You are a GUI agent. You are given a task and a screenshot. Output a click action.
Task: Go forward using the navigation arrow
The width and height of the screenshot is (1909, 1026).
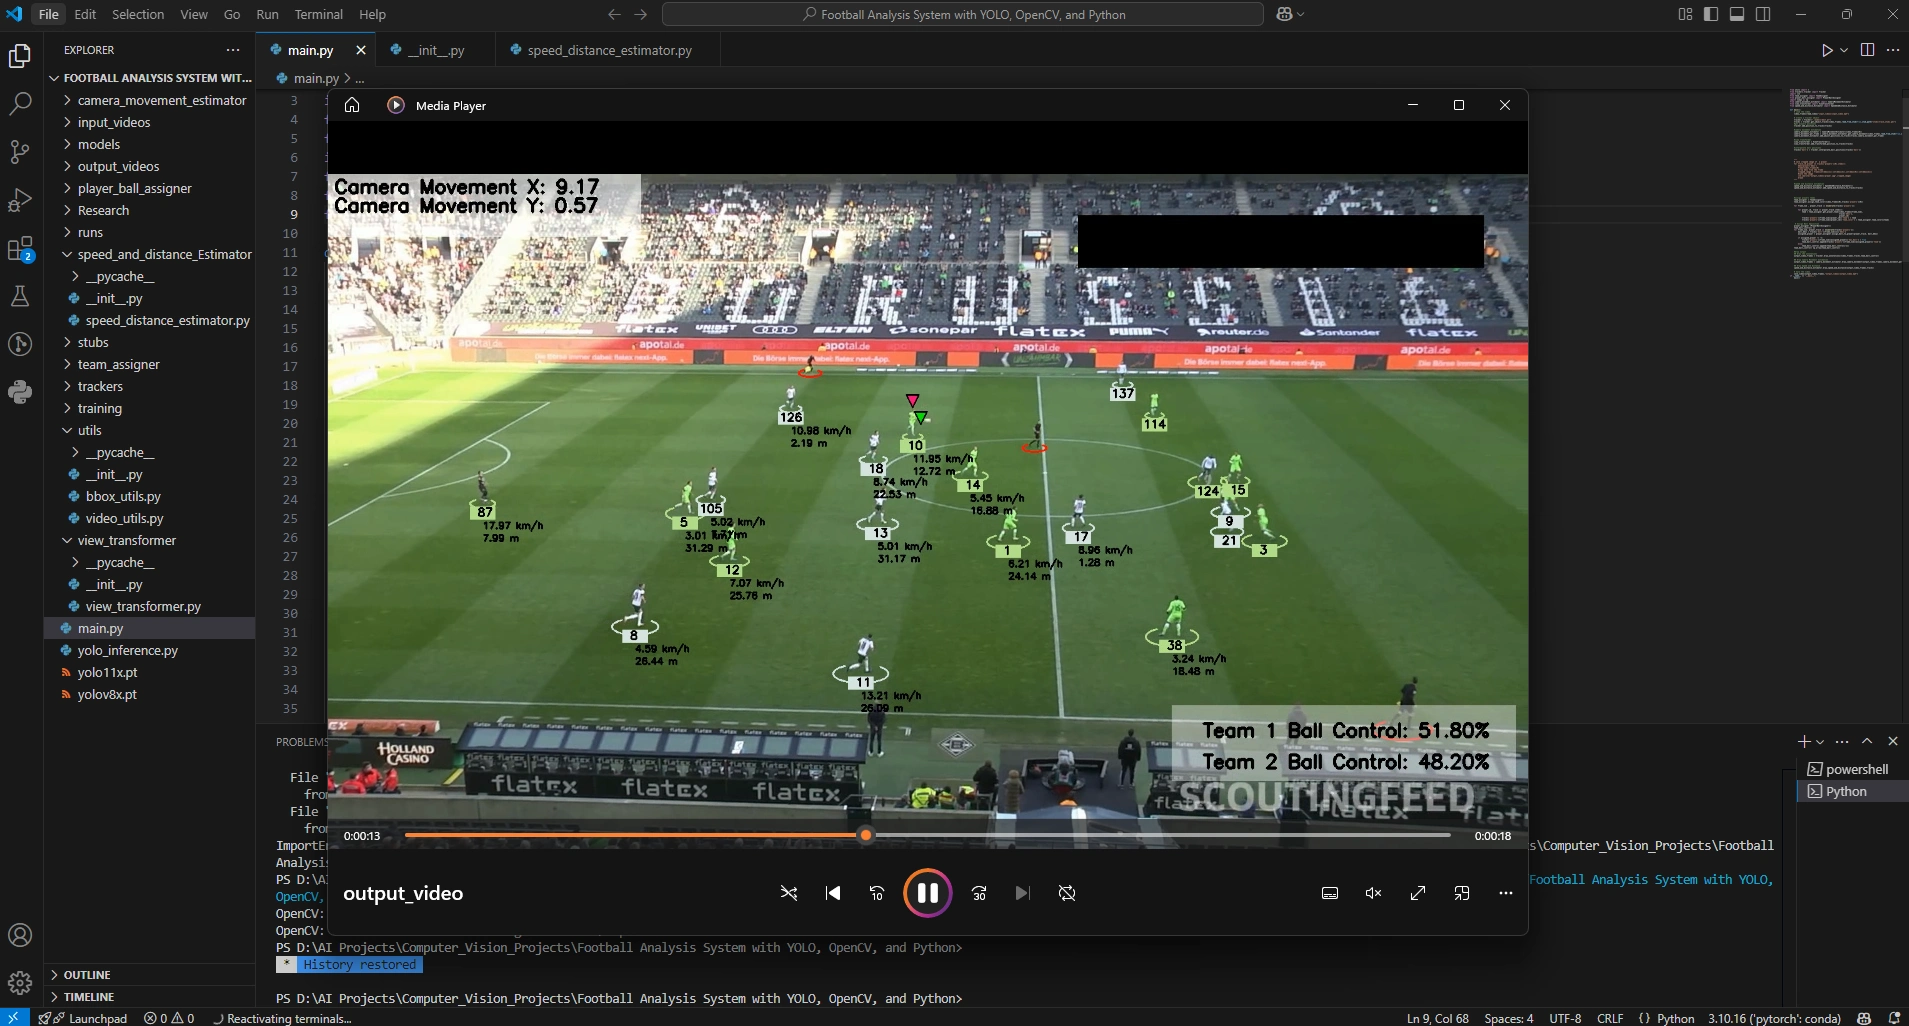[x=641, y=14]
